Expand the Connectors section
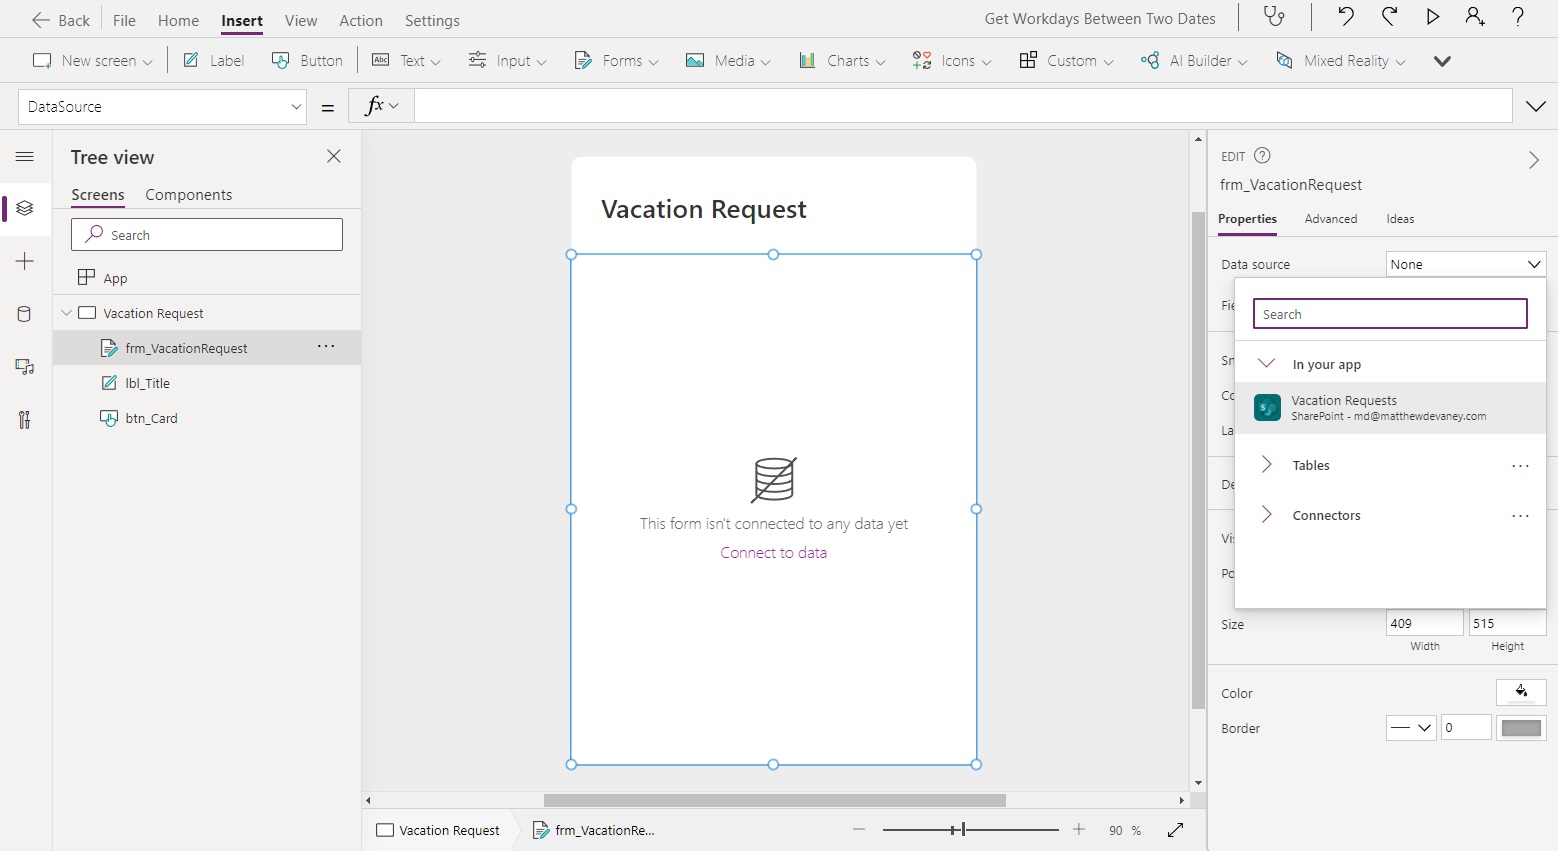Viewport: 1558px width, 851px height. 1326,515
